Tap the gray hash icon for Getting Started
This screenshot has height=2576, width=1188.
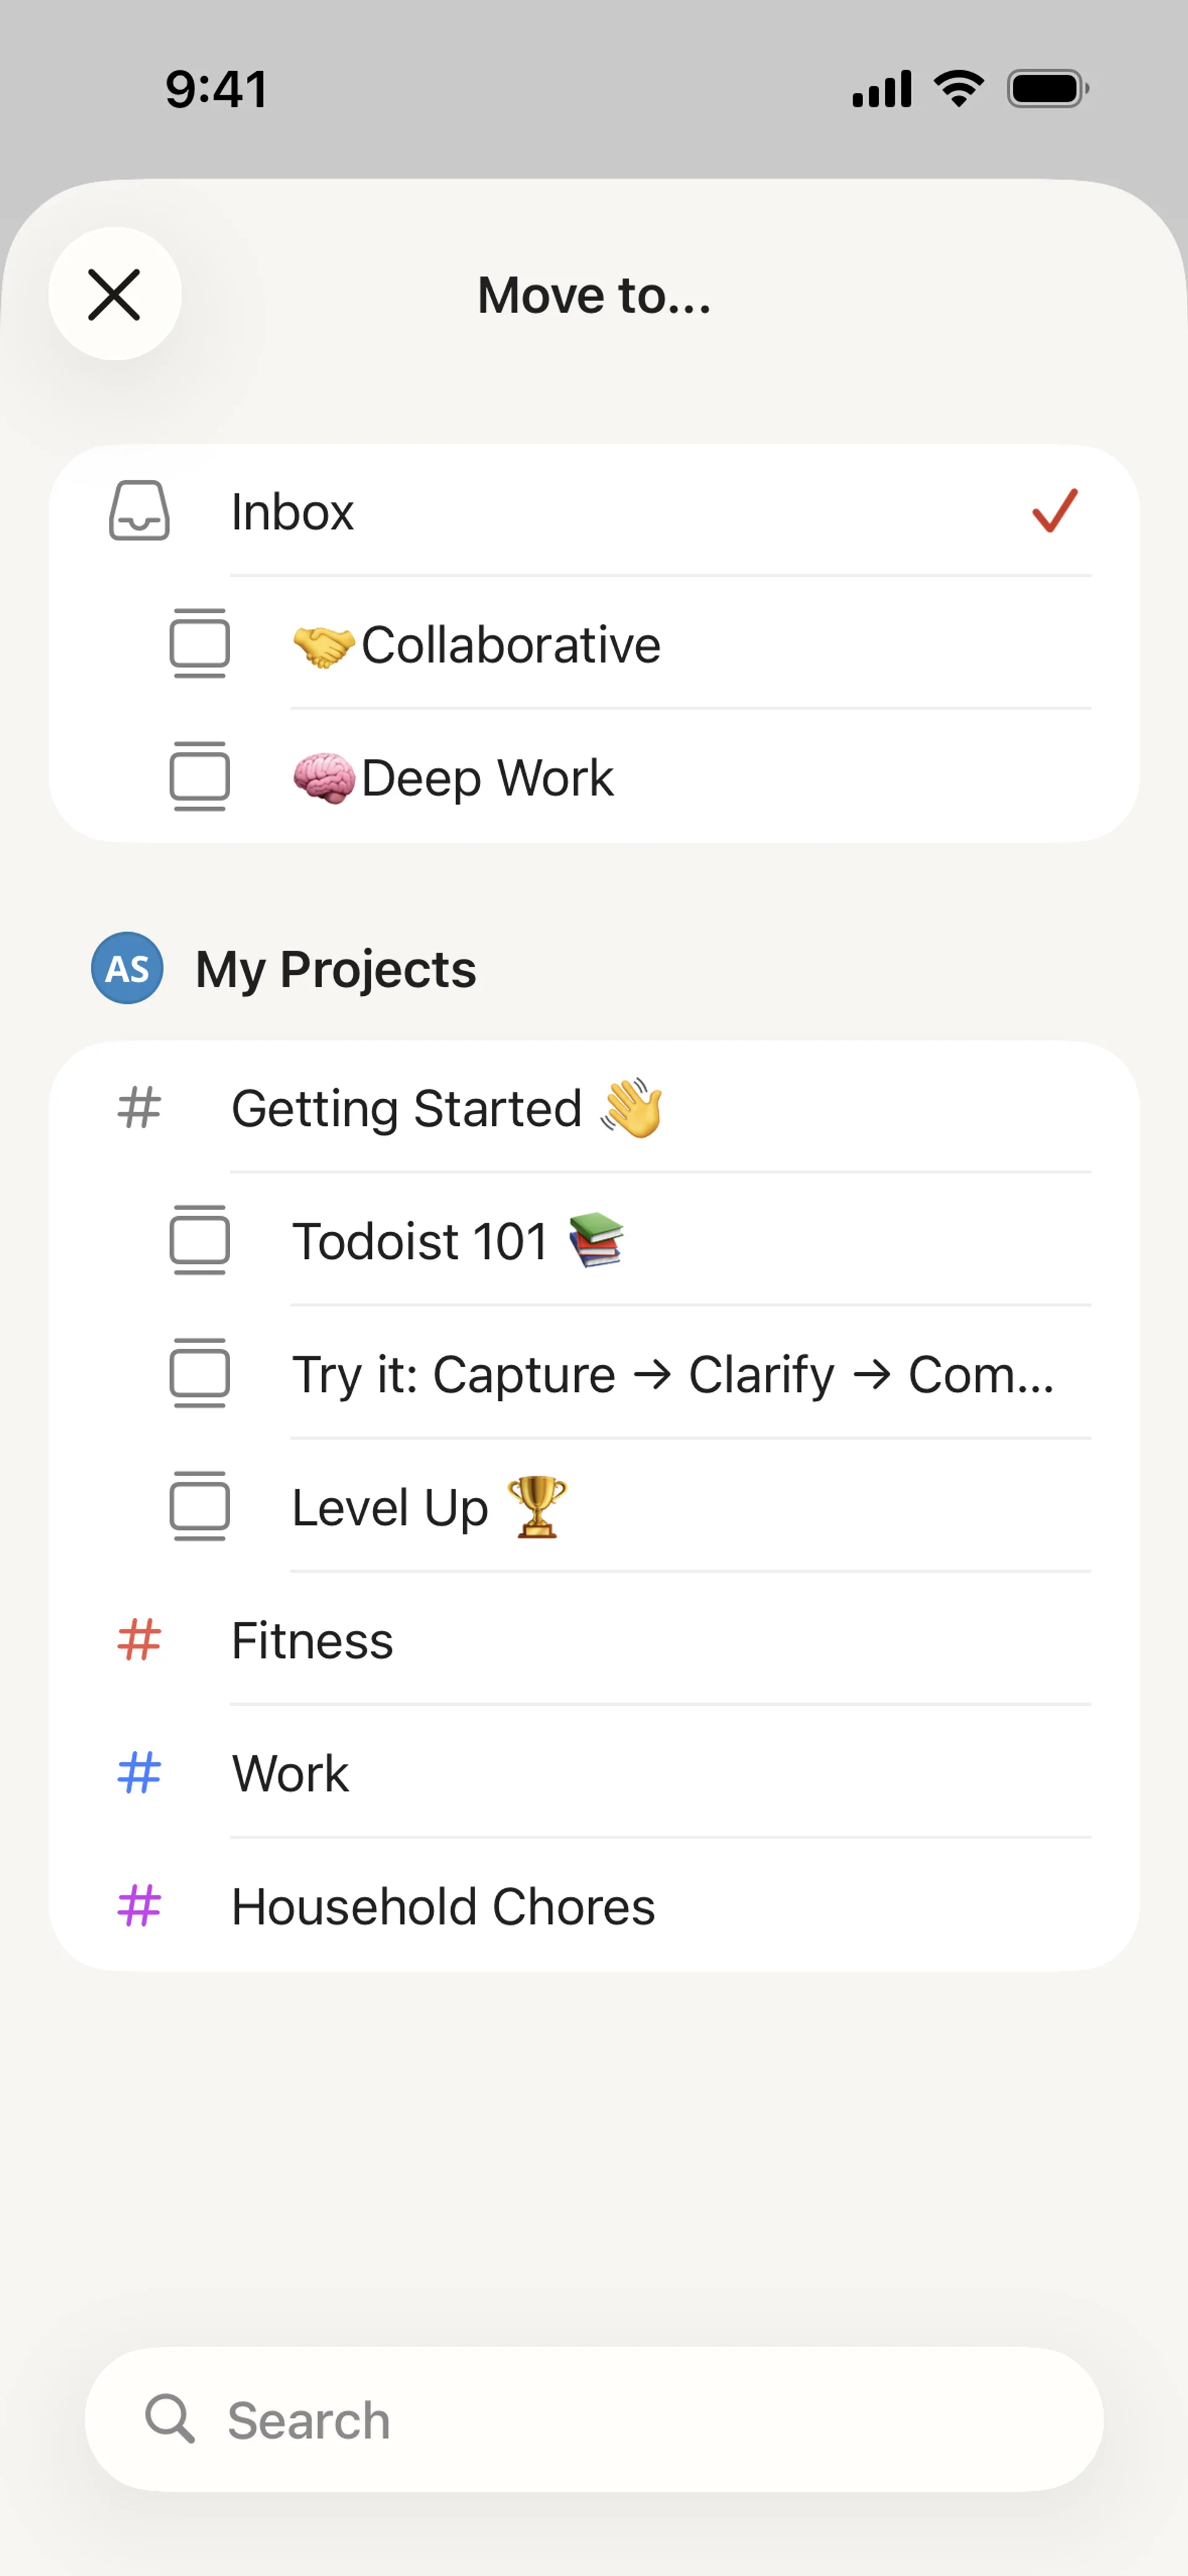pos(139,1108)
